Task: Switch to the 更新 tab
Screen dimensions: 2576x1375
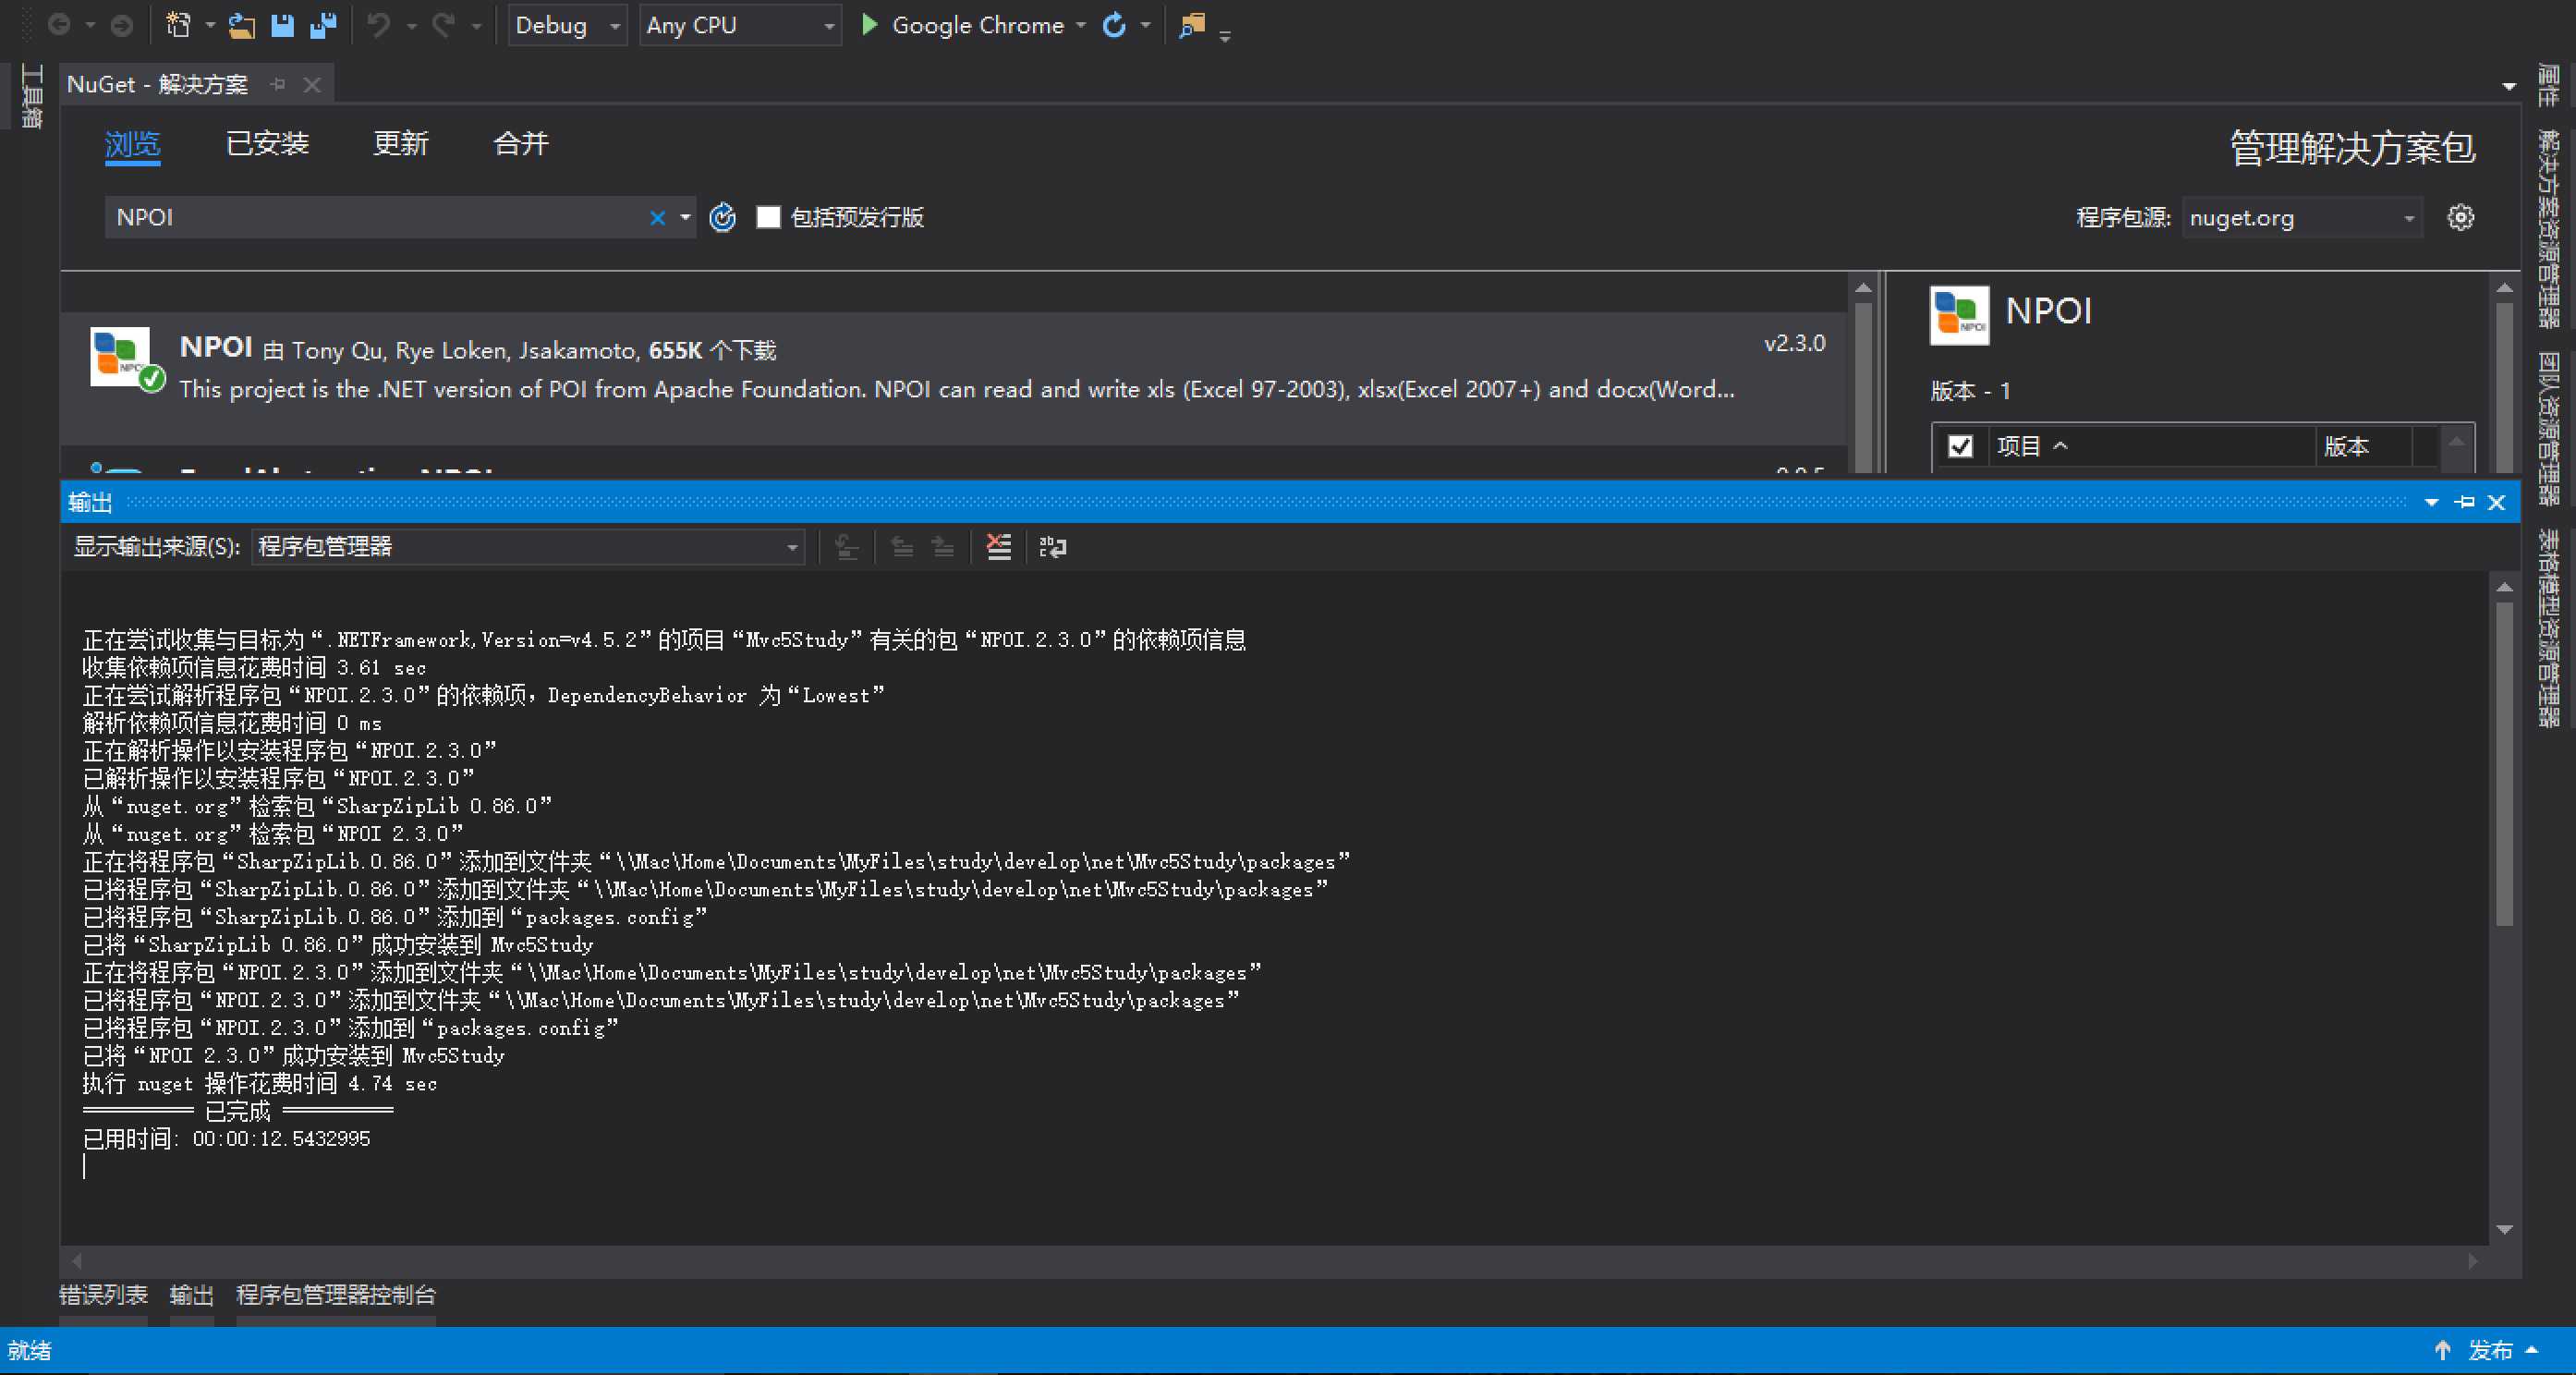Action: [x=398, y=145]
